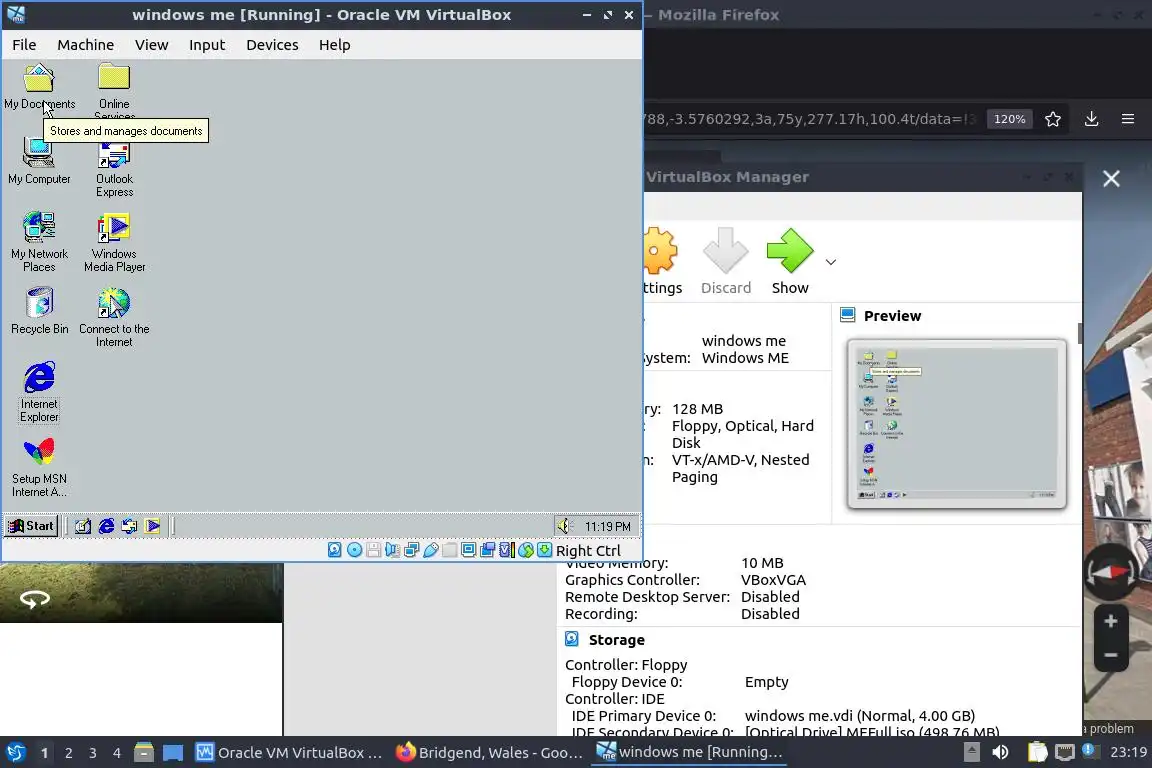Click the hard disk activity indicator in VM status bar

[334, 550]
